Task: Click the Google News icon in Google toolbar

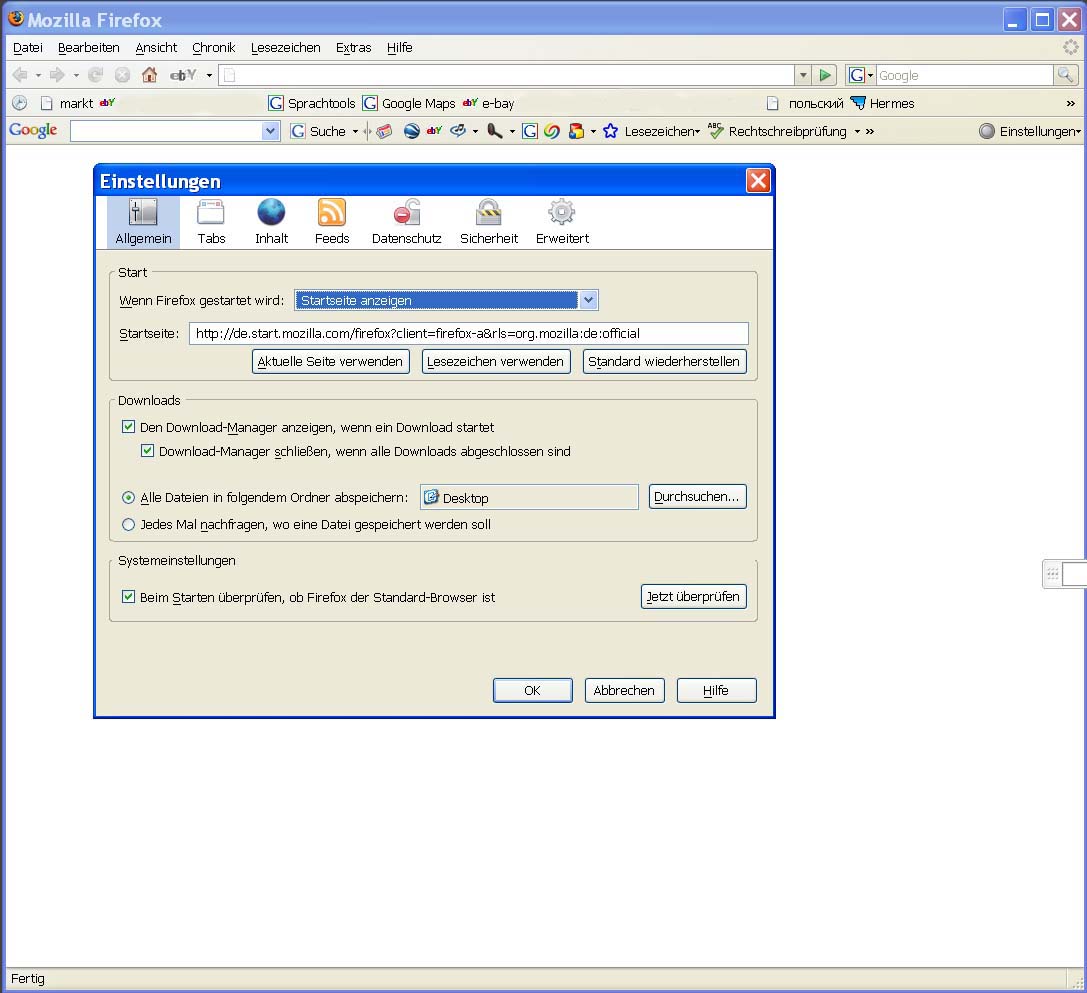Action: (x=385, y=131)
